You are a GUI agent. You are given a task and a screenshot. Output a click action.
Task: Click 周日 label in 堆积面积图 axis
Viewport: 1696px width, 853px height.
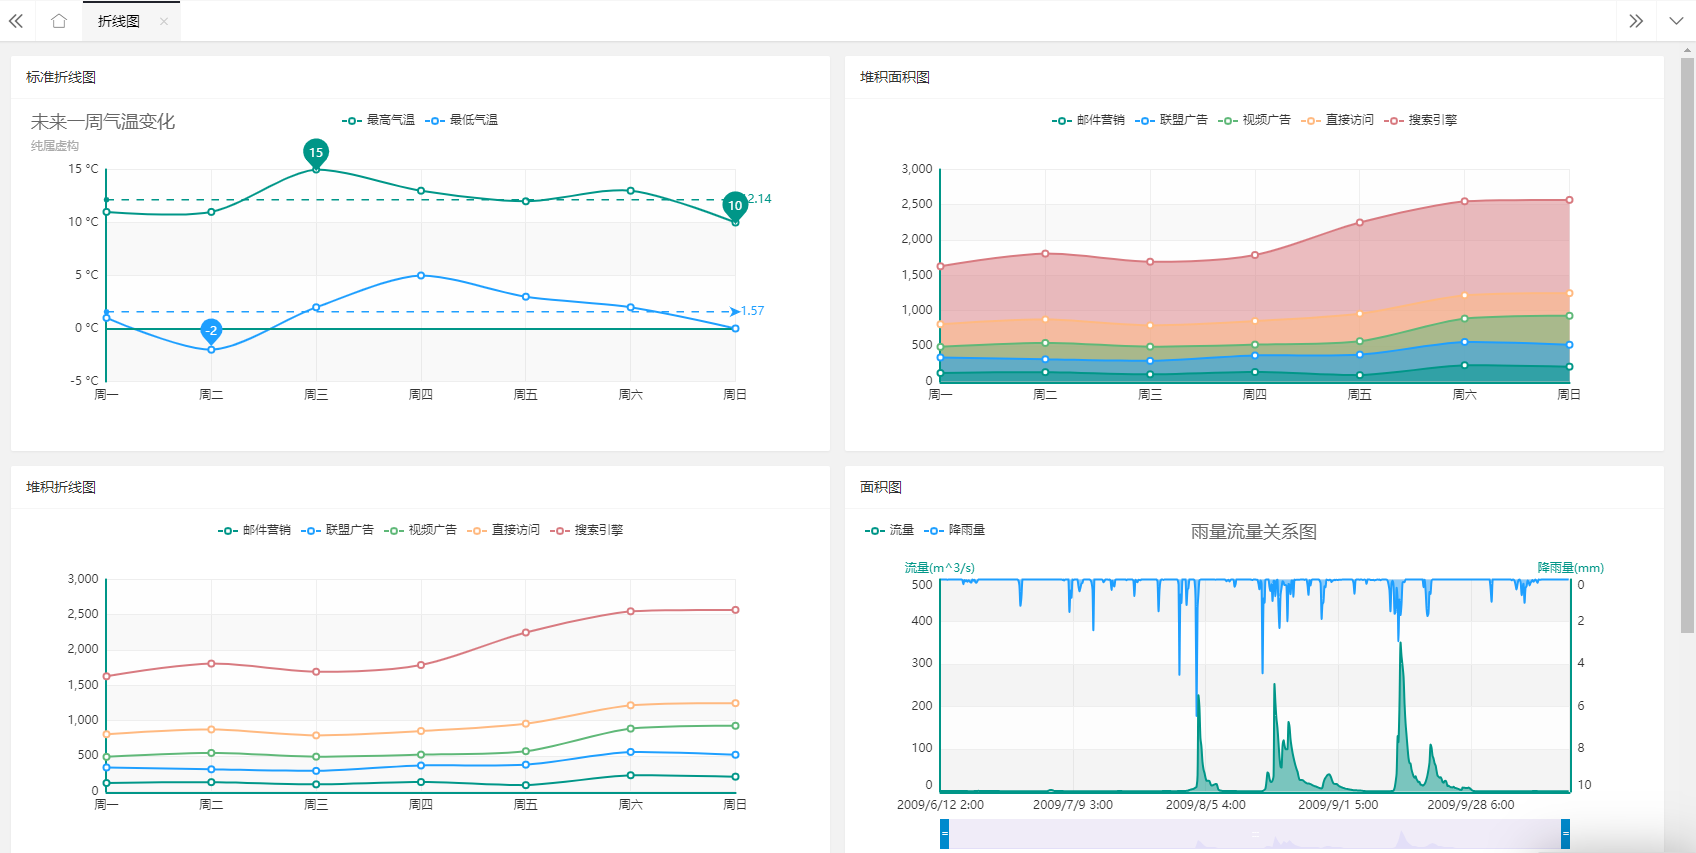[1569, 395]
